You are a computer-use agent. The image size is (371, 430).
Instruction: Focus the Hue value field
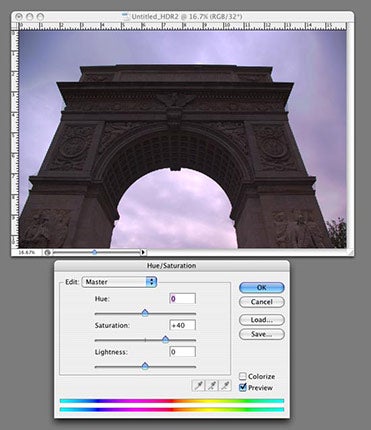182,299
